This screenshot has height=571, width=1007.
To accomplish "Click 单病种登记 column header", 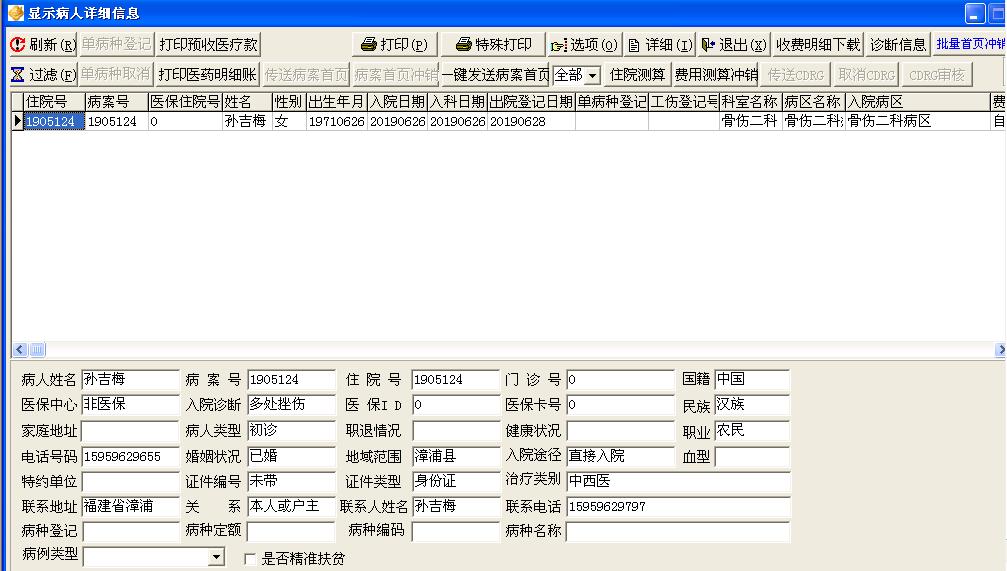I will coord(612,101).
